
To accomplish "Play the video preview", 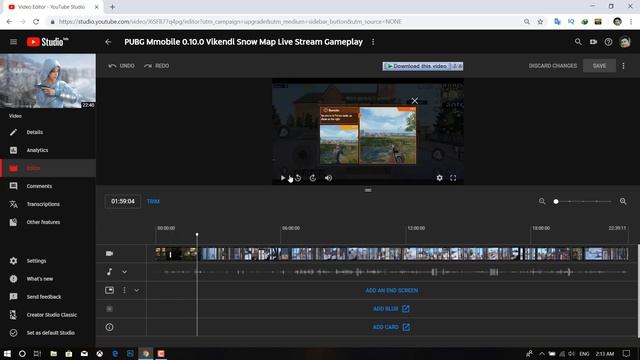I will click(283, 178).
